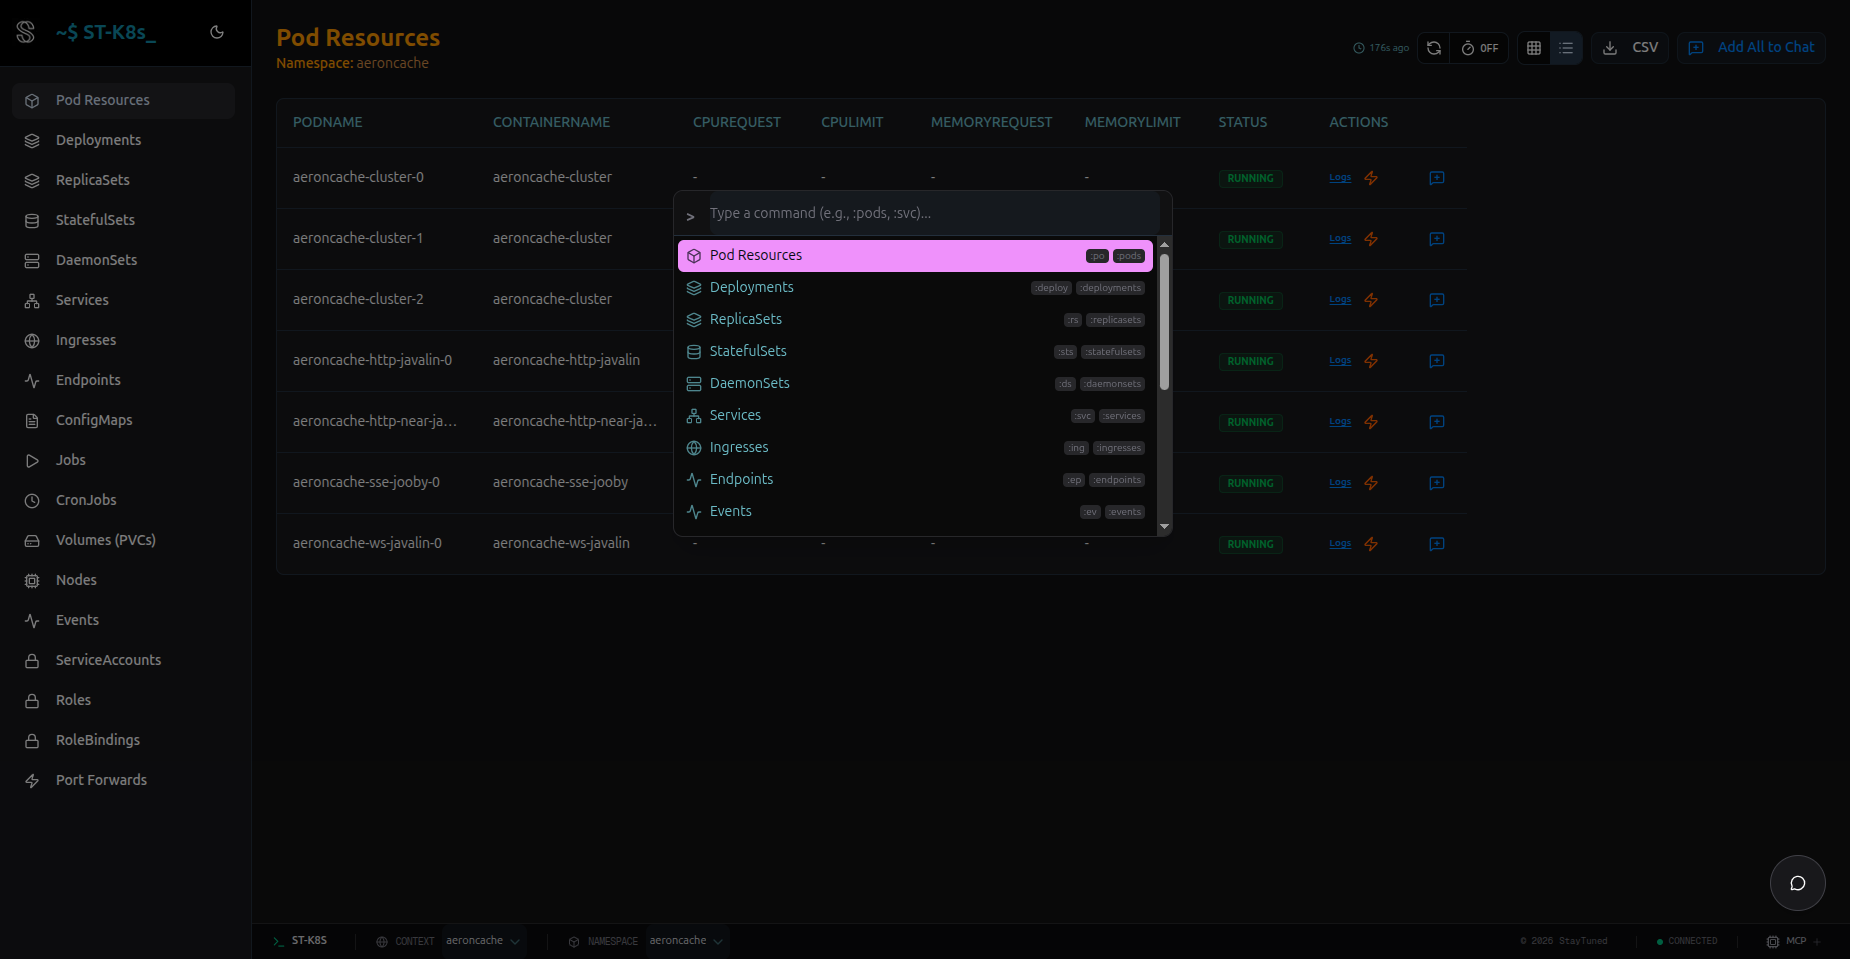Toggle dark mode moon icon

tap(217, 32)
